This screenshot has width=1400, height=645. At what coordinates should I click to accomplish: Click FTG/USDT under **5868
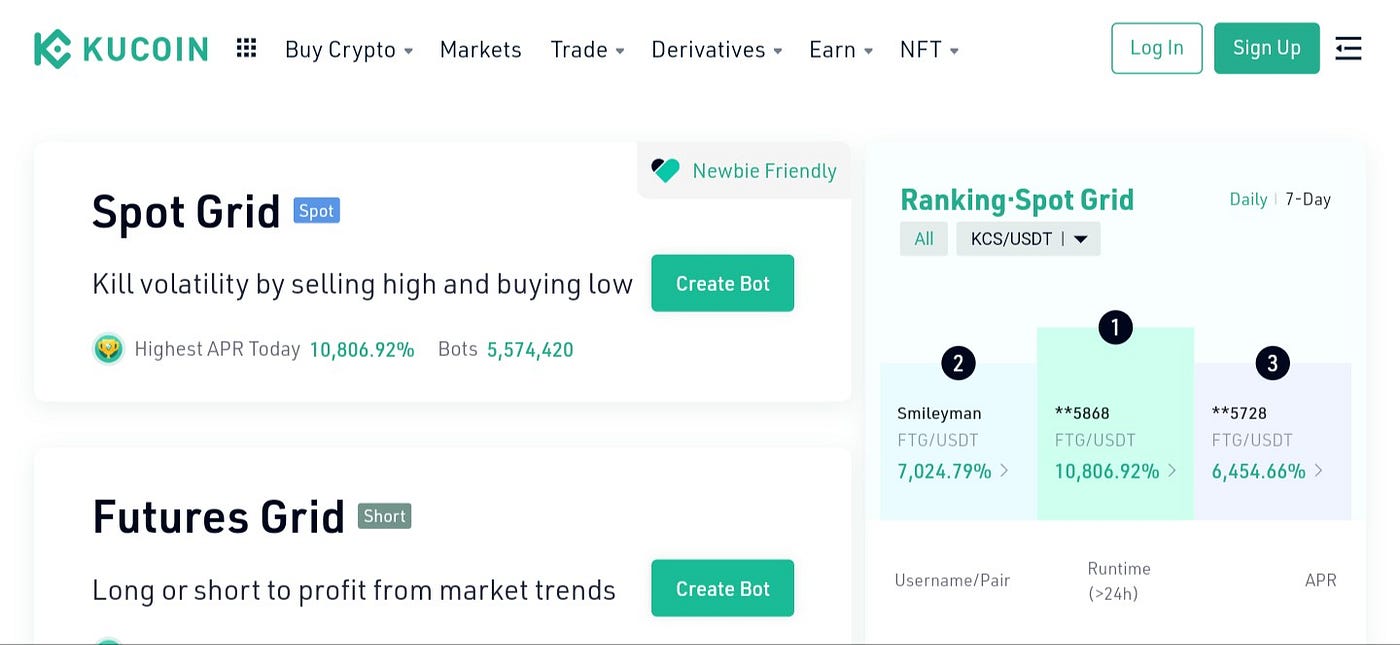pyautogui.click(x=1095, y=440)
